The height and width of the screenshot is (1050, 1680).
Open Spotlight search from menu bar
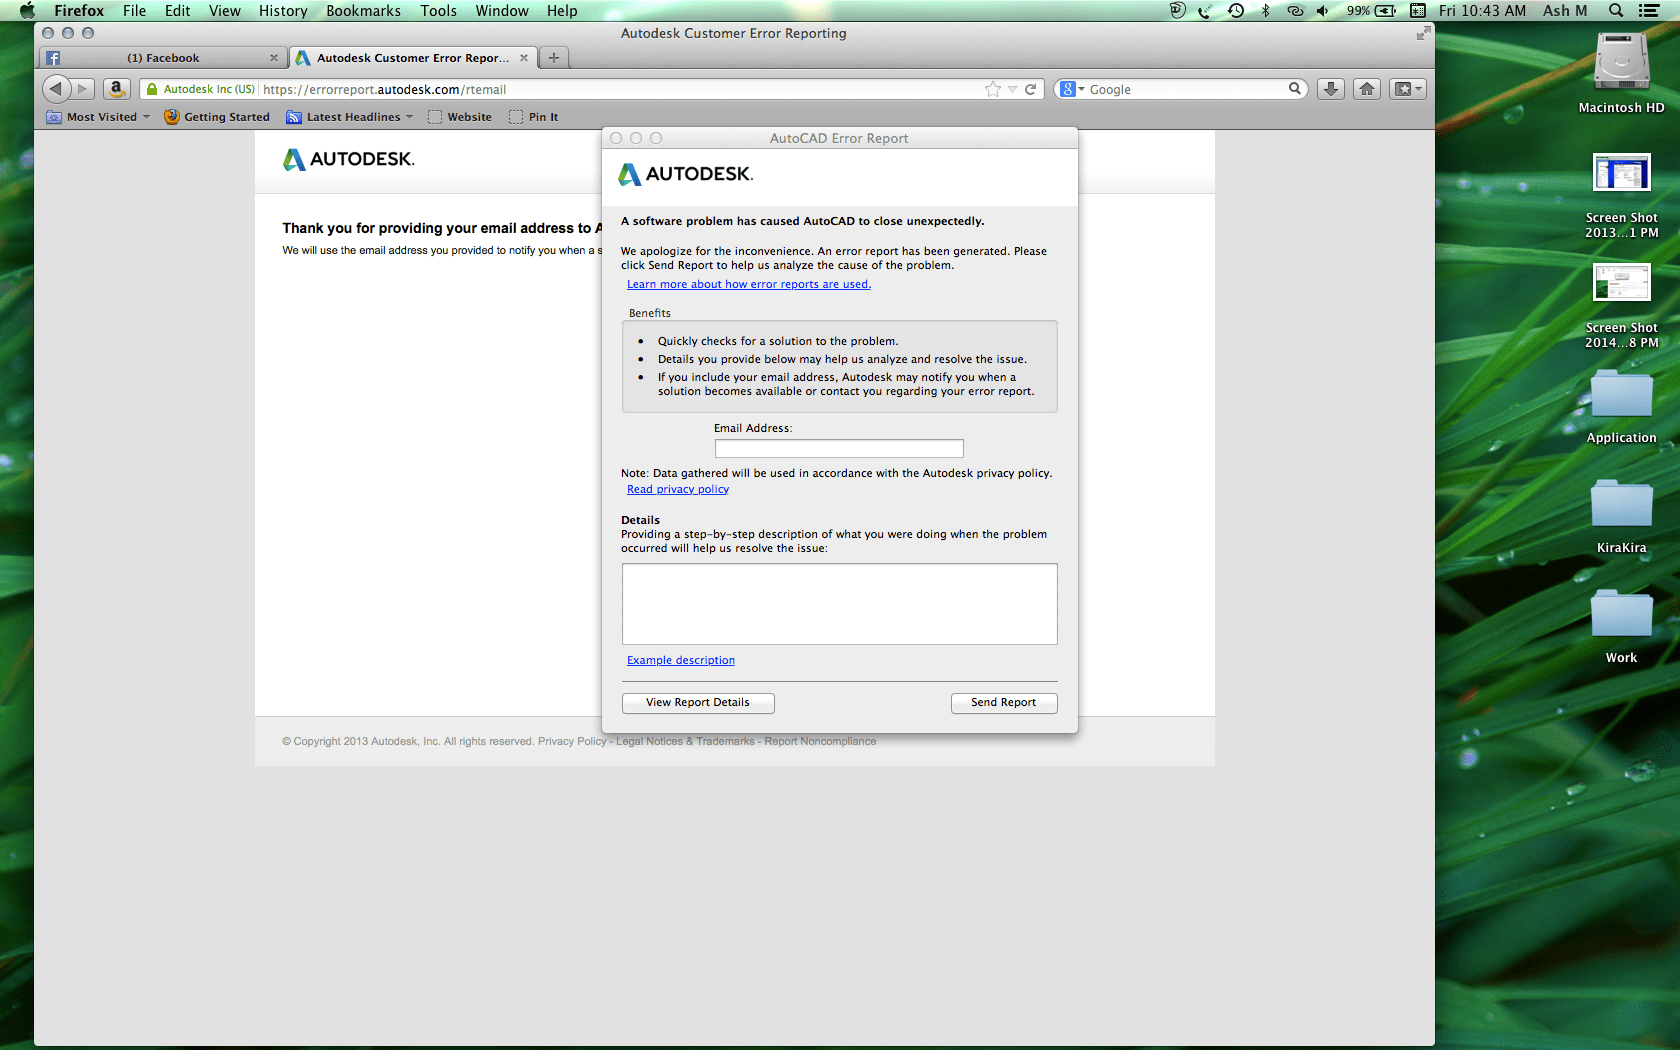1614,11
